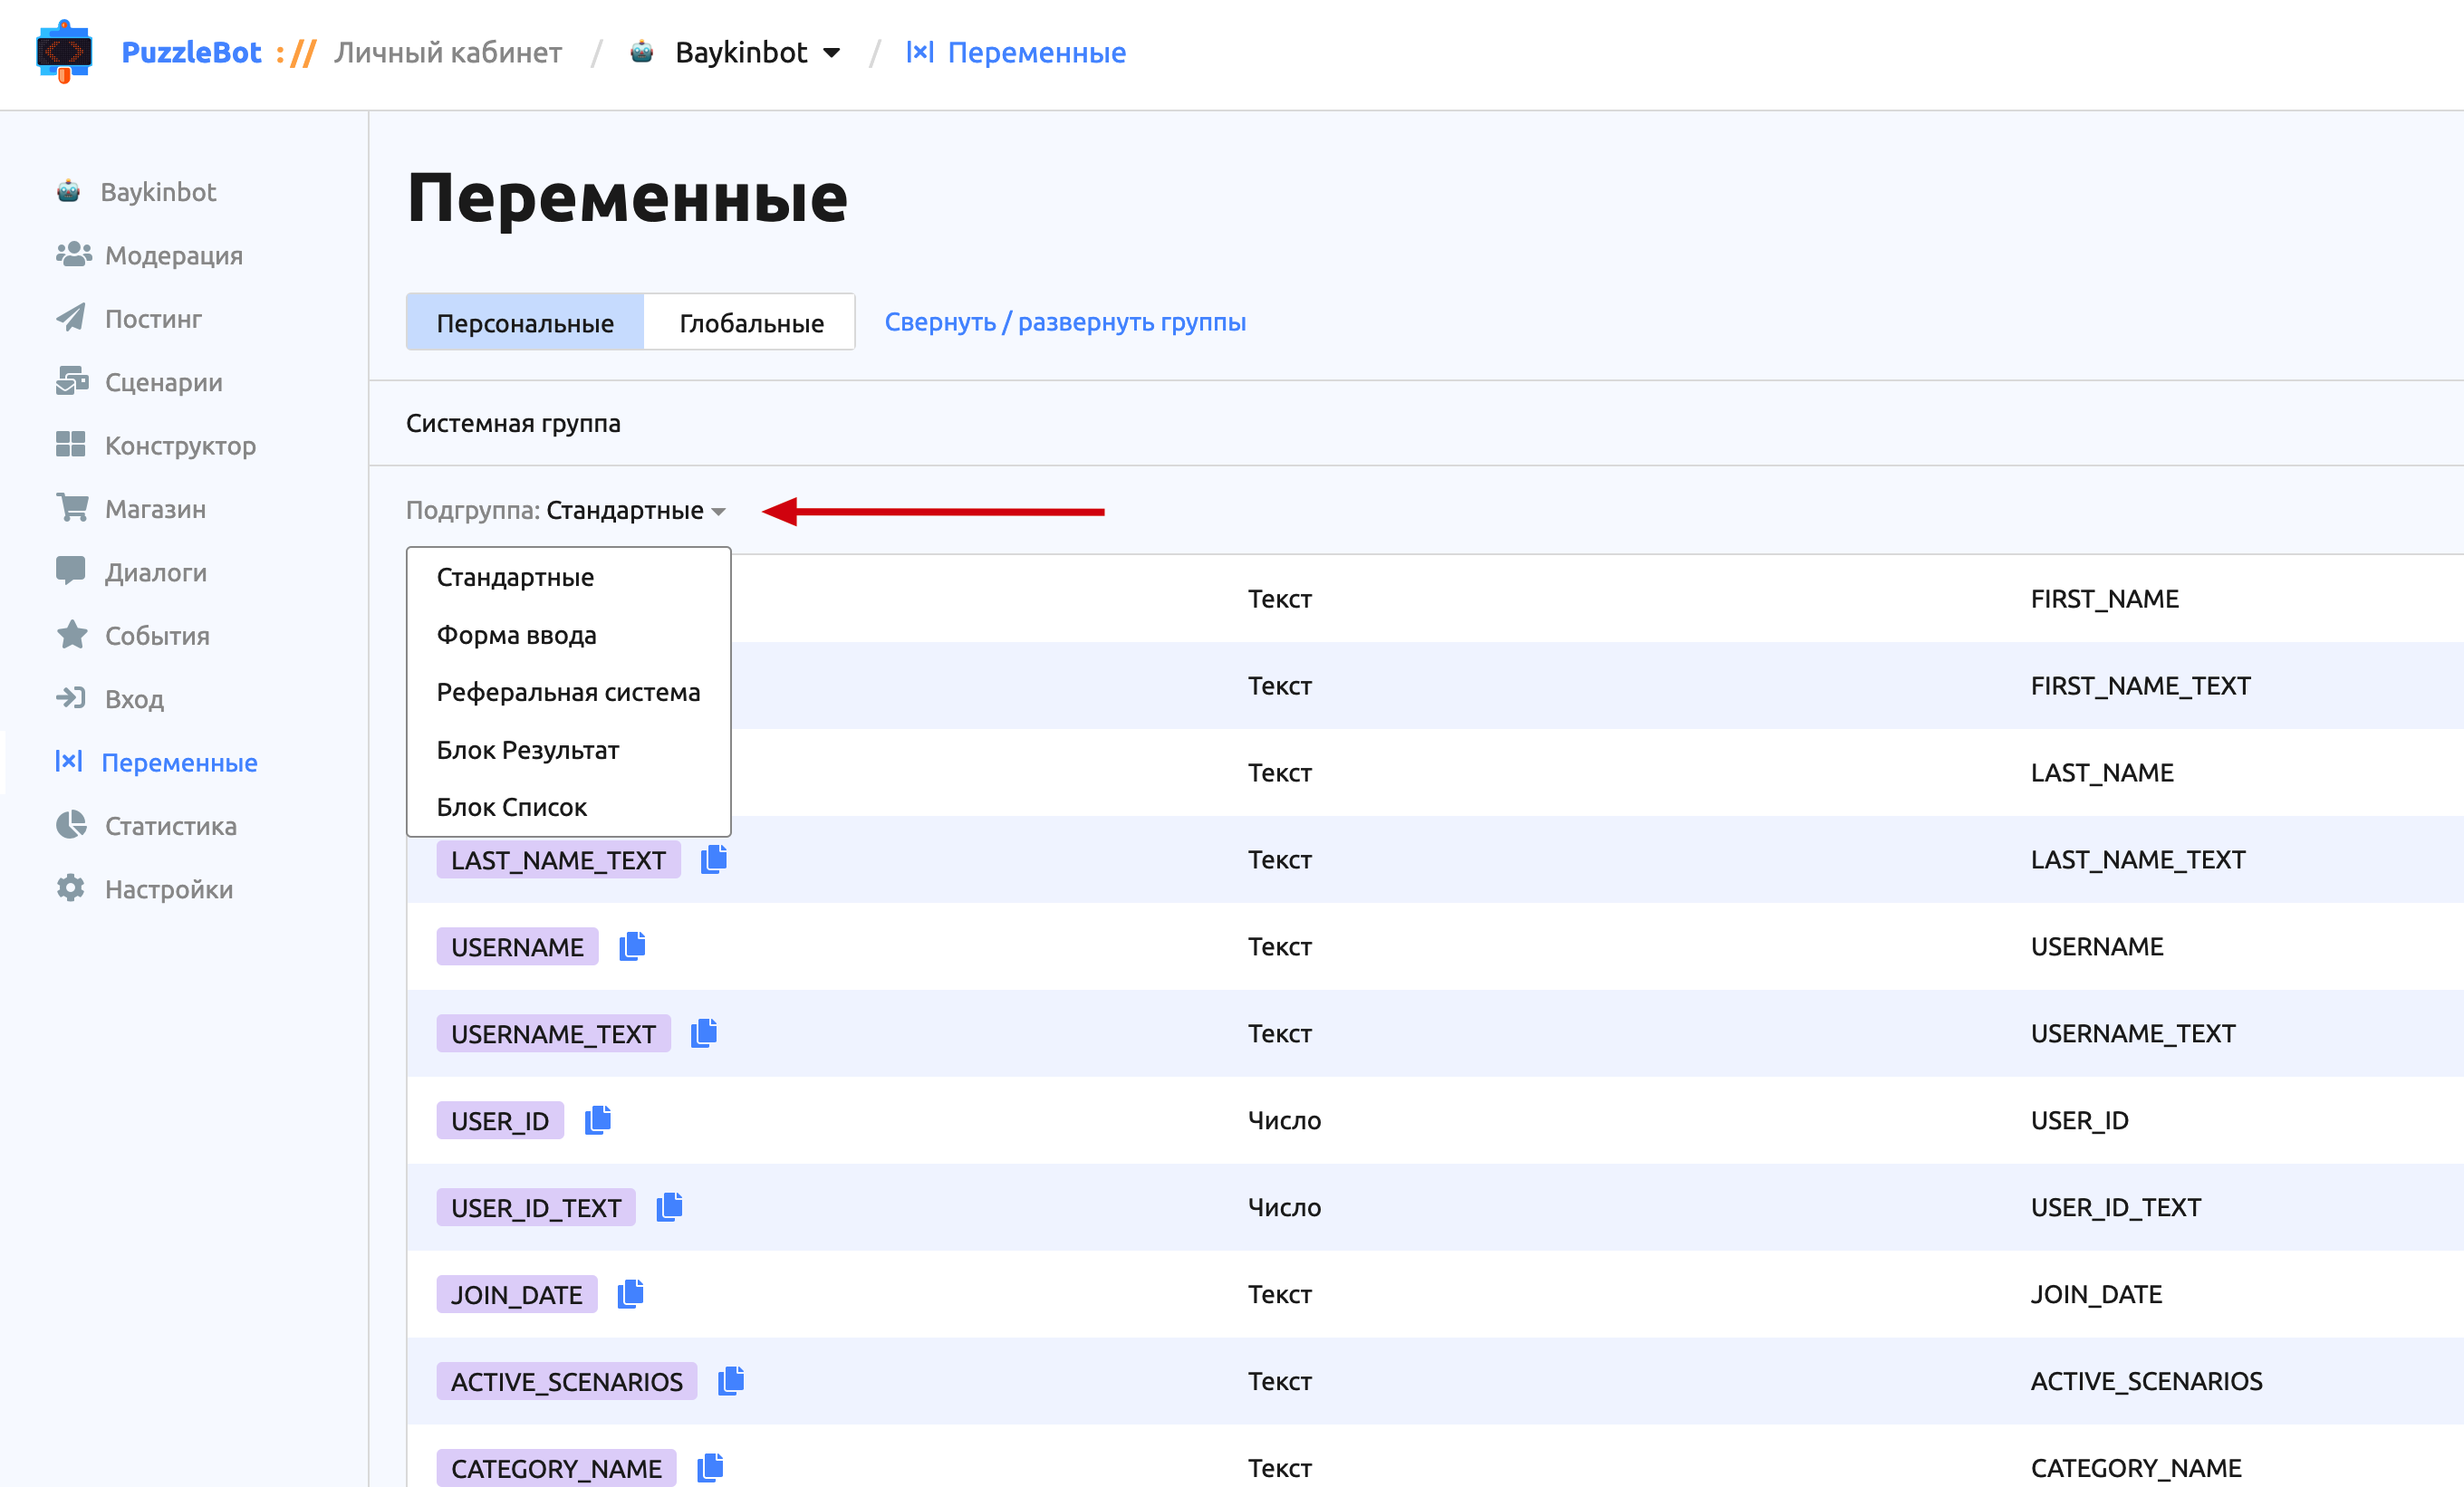Click the Переменные sidebar variable icon
The width and height of the screenshot is (2464, 1487).
point(68,762)
